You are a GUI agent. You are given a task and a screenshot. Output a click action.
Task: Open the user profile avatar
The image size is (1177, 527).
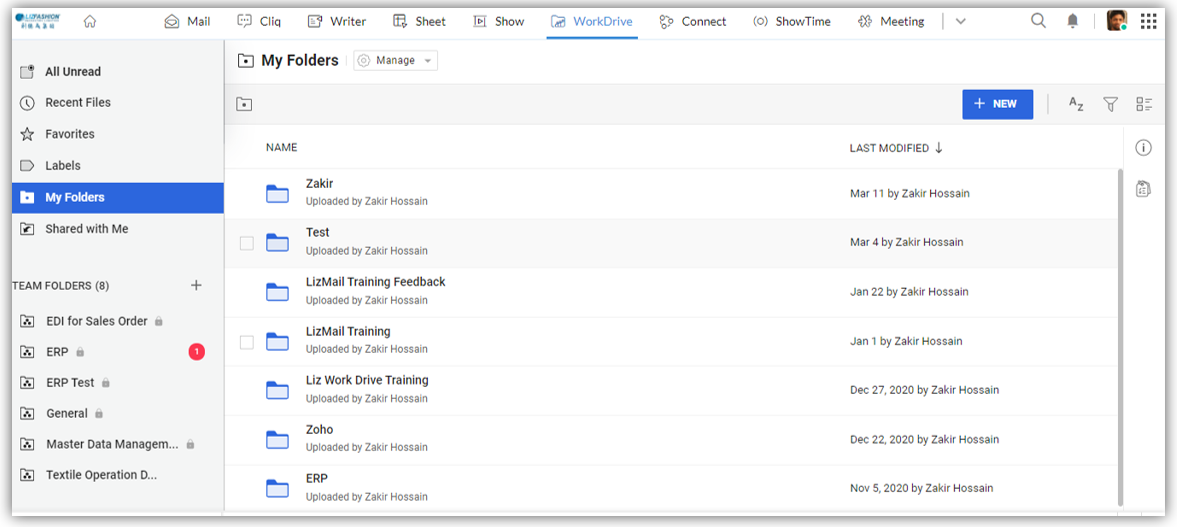tap(1116, 21)
